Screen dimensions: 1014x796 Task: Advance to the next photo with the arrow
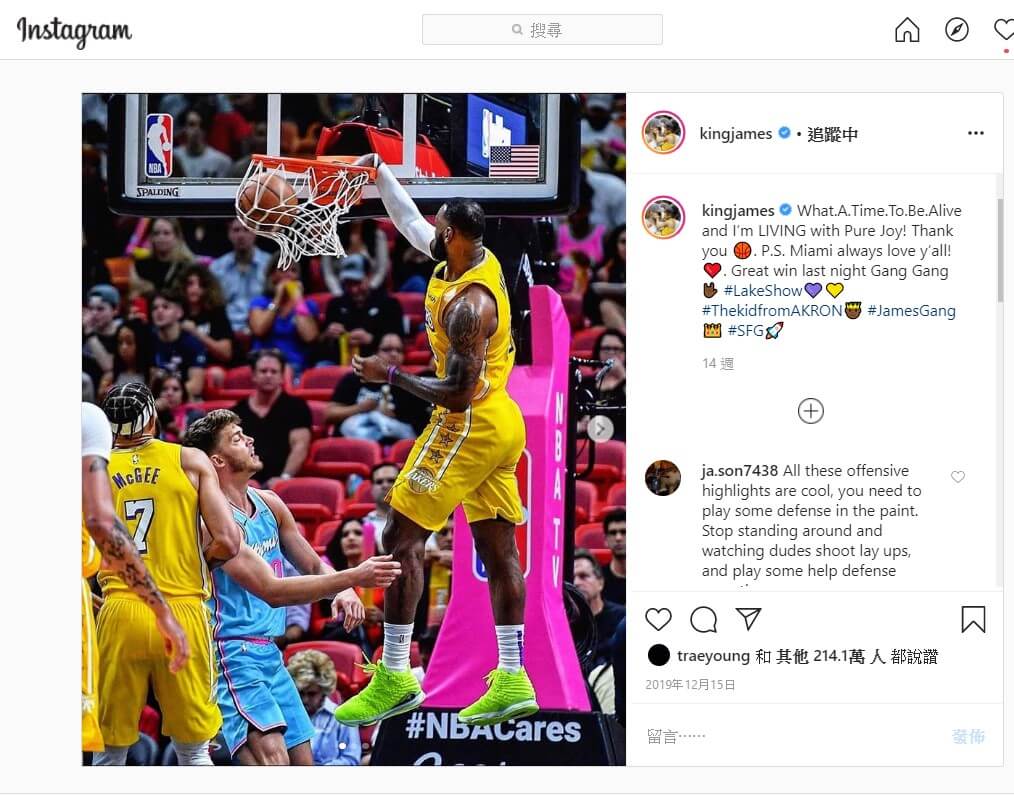click(601, 429)
